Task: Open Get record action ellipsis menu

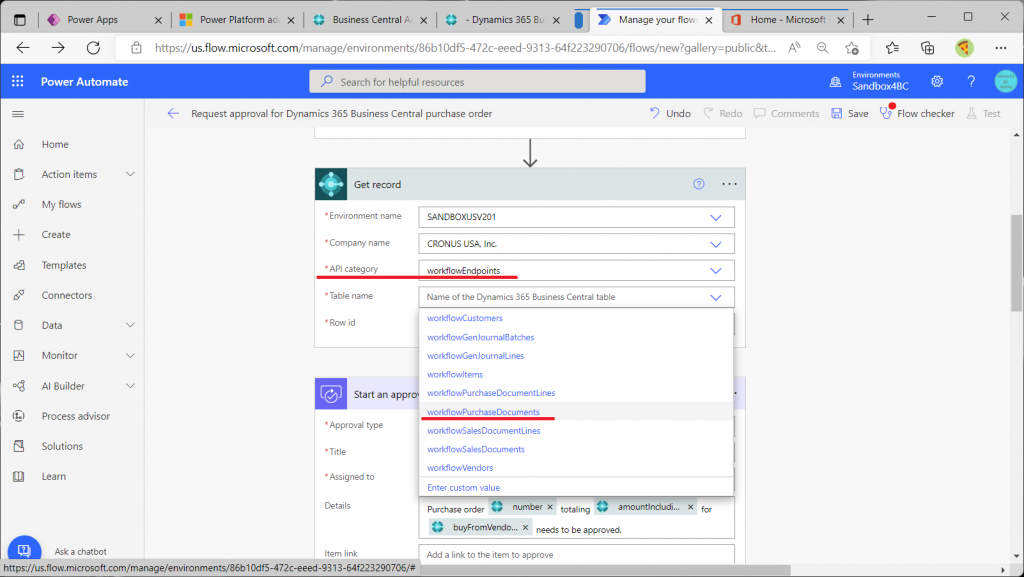Action: [729, 184]
